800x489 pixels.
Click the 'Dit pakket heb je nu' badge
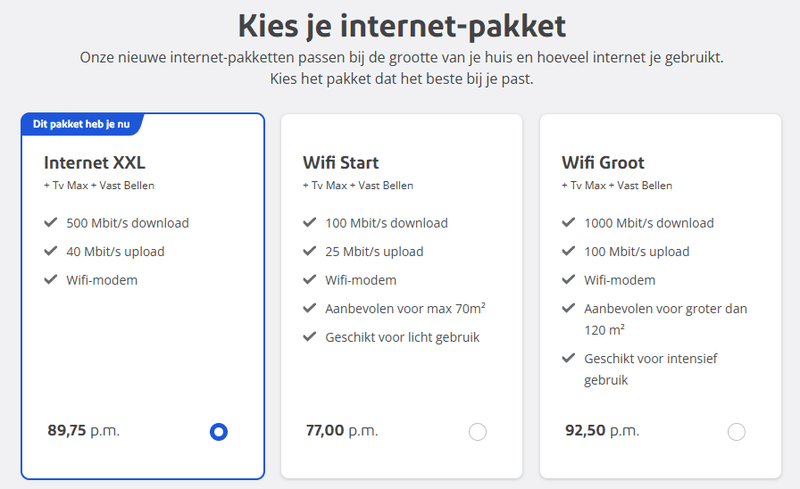pyautogui.click(x=80, y=124)
